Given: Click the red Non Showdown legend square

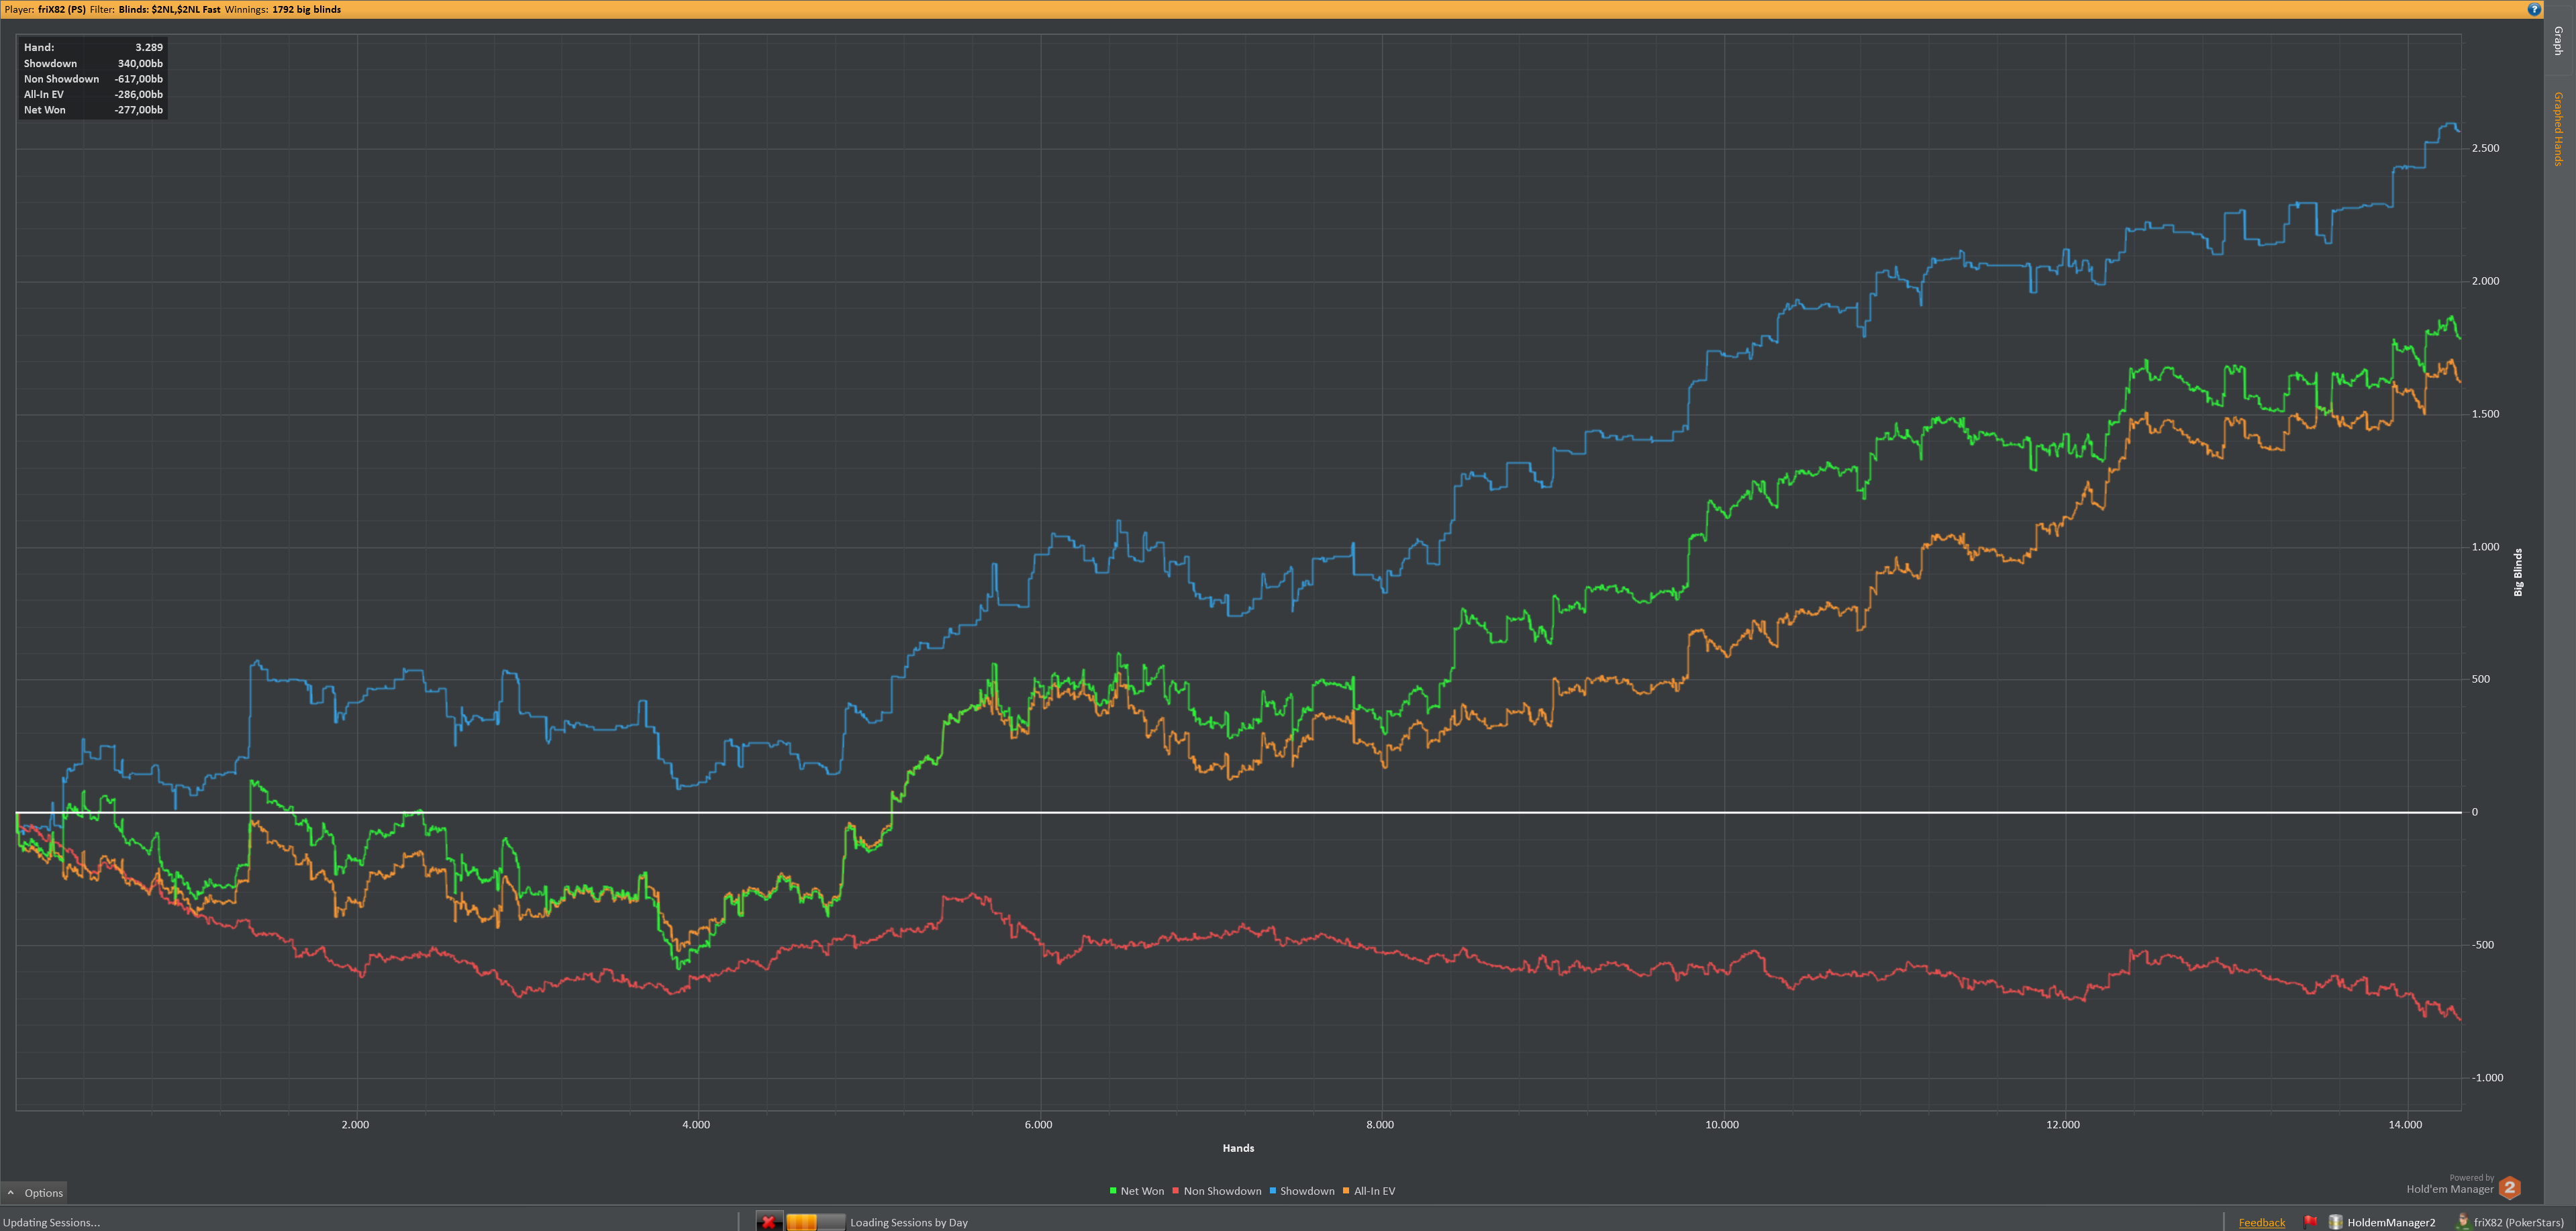Looking at the screenshot, I should 1176,1191.
